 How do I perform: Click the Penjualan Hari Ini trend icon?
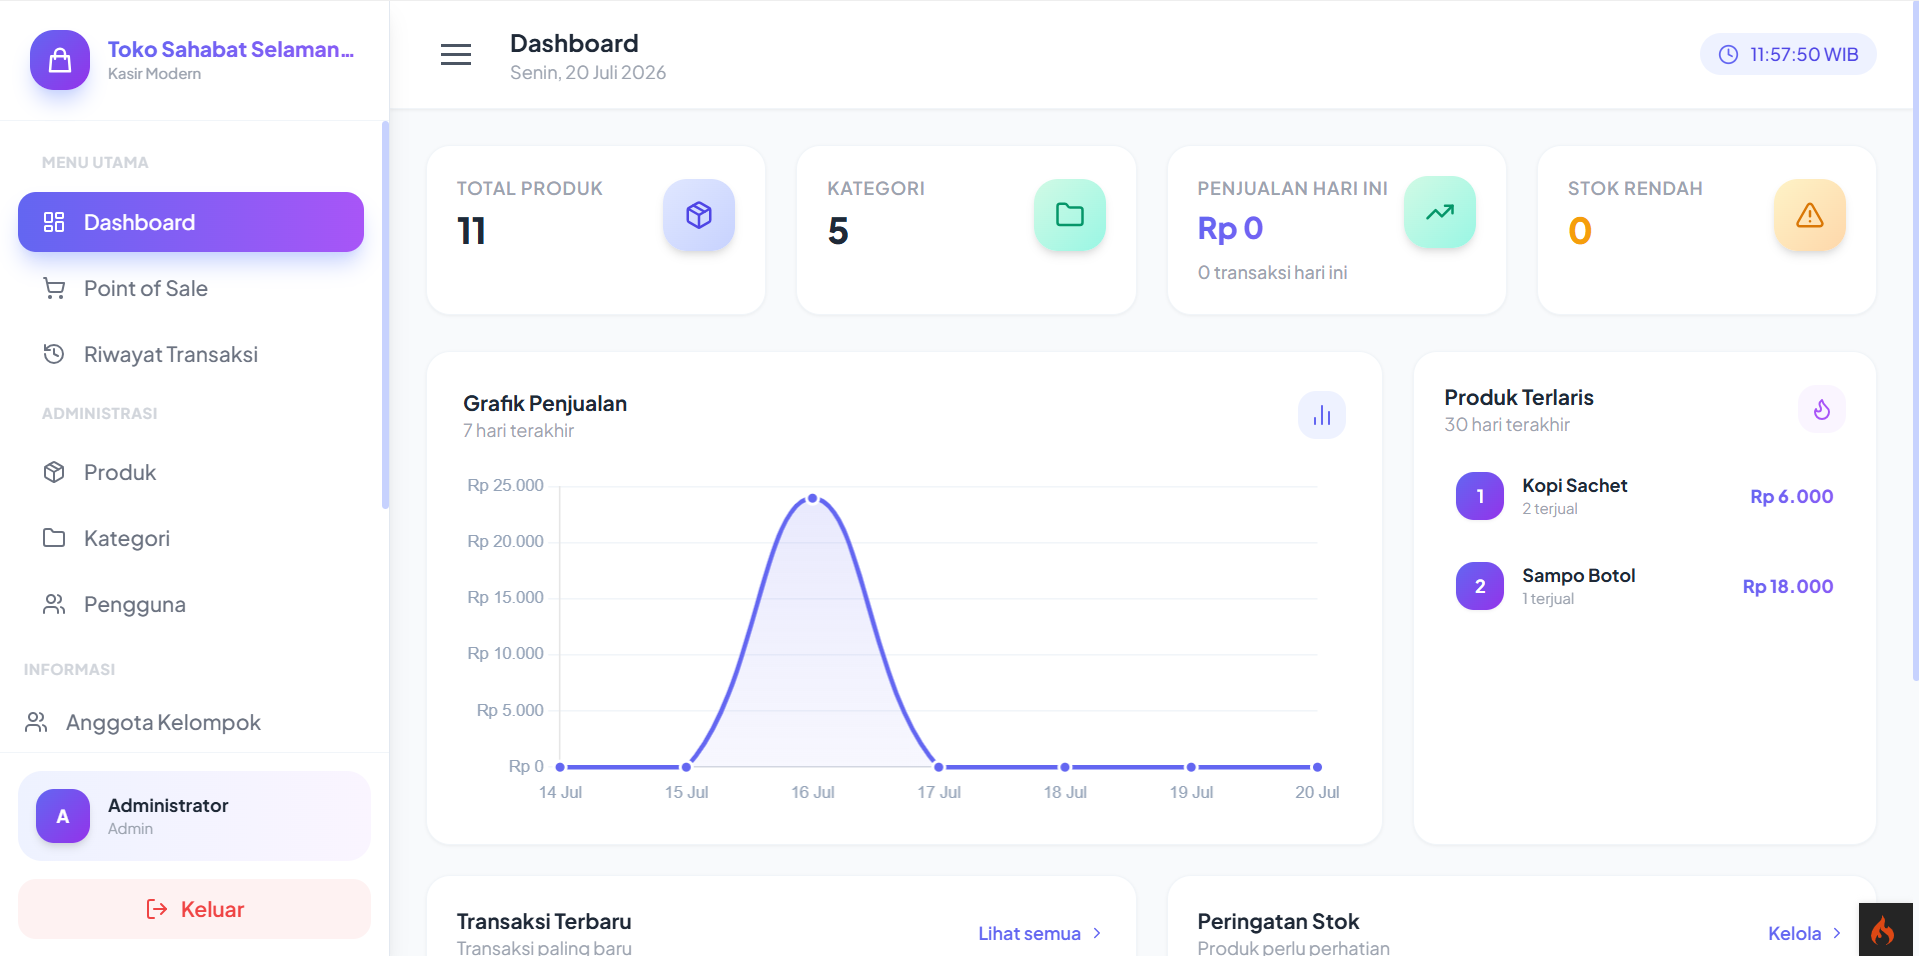point(1440,212)
